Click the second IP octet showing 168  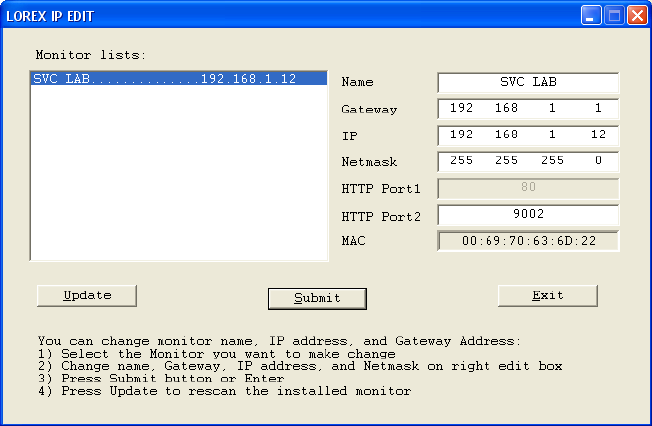[x=507, y=134]
